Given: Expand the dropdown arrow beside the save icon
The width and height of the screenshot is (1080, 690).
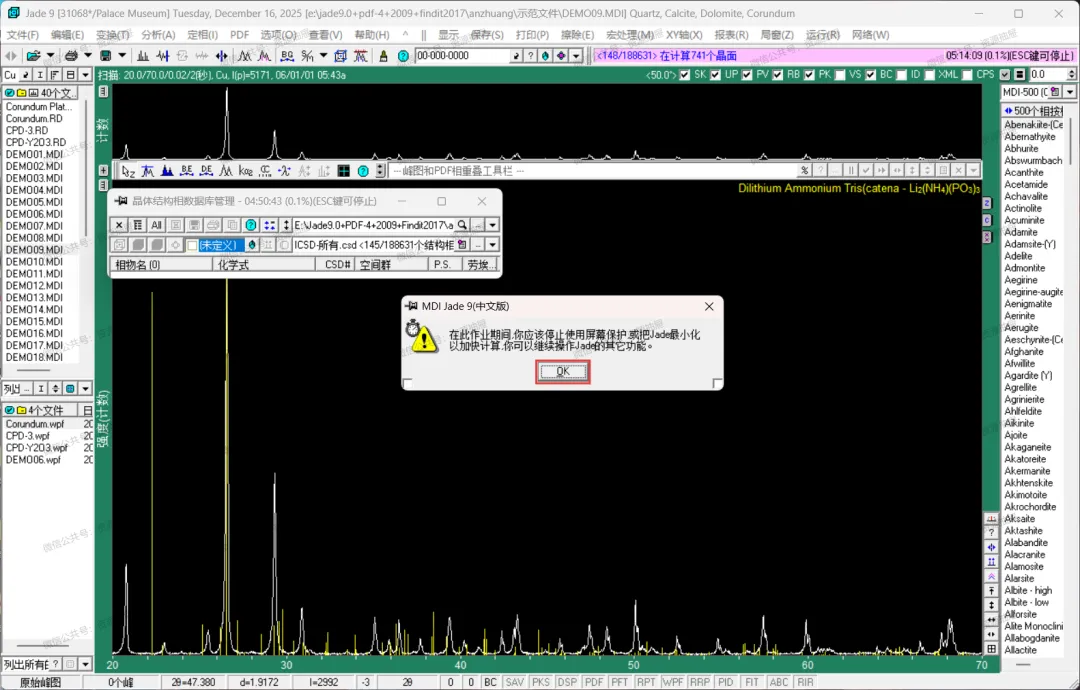Looking at the screenshot, I should [122, 56].
